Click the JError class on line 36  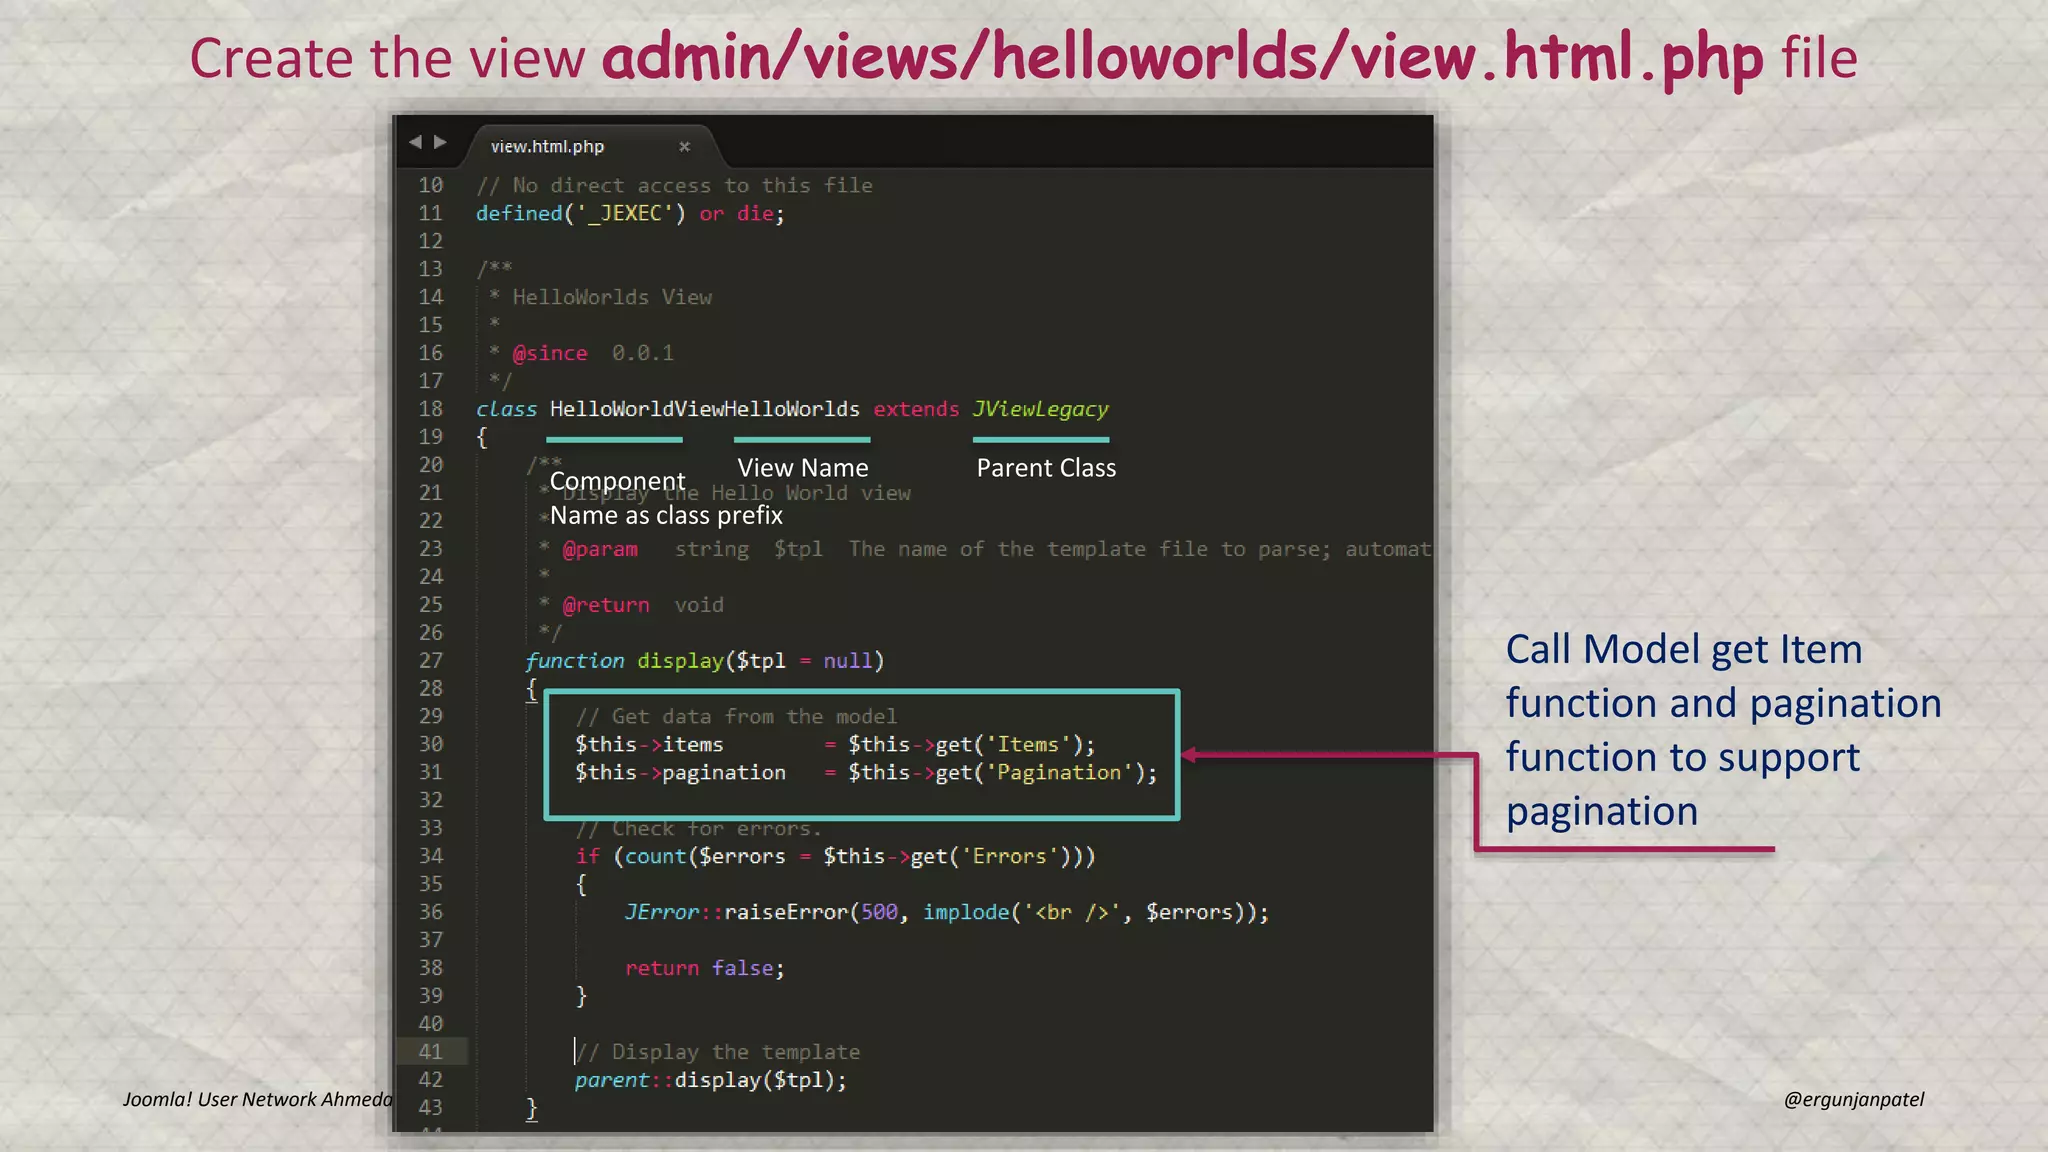point(661,912)
